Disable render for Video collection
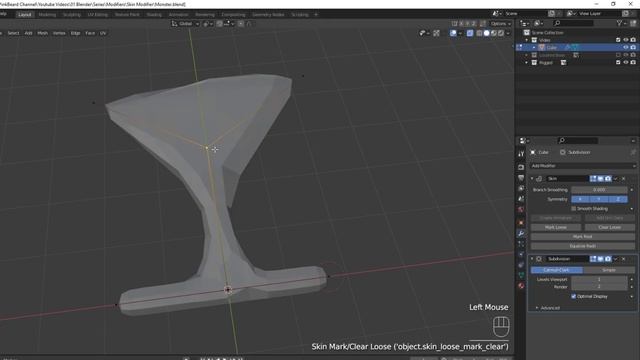This screenshot has width=640, height=360. click(633, 40)
